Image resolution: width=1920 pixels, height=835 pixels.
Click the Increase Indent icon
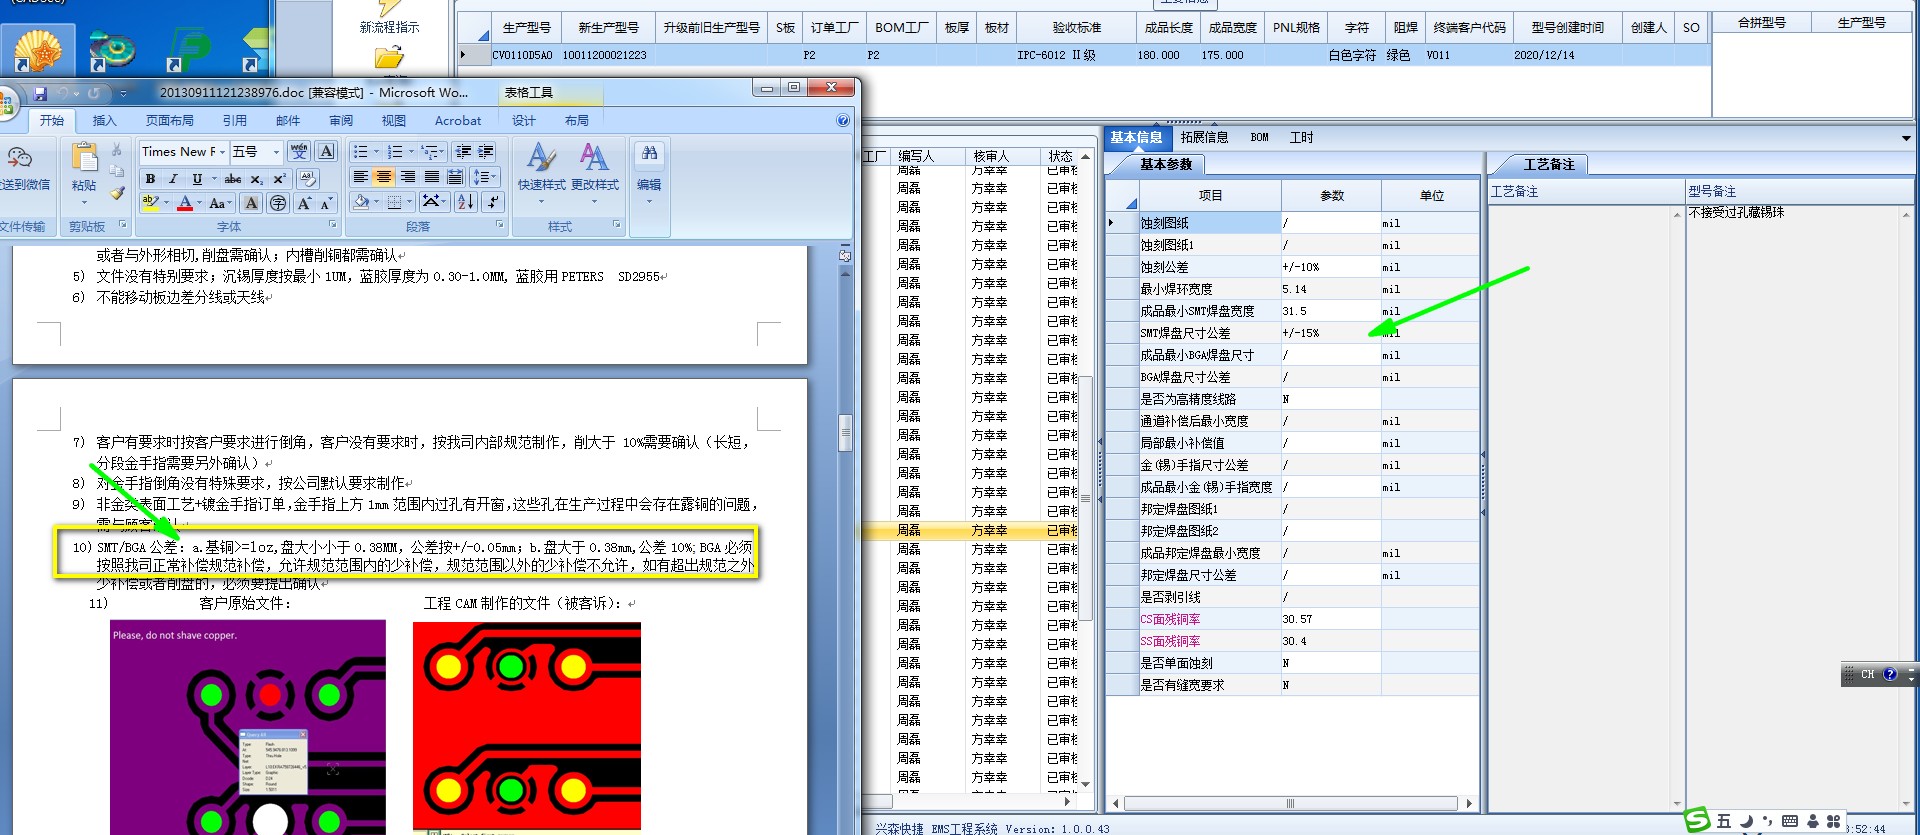[486, 151]
